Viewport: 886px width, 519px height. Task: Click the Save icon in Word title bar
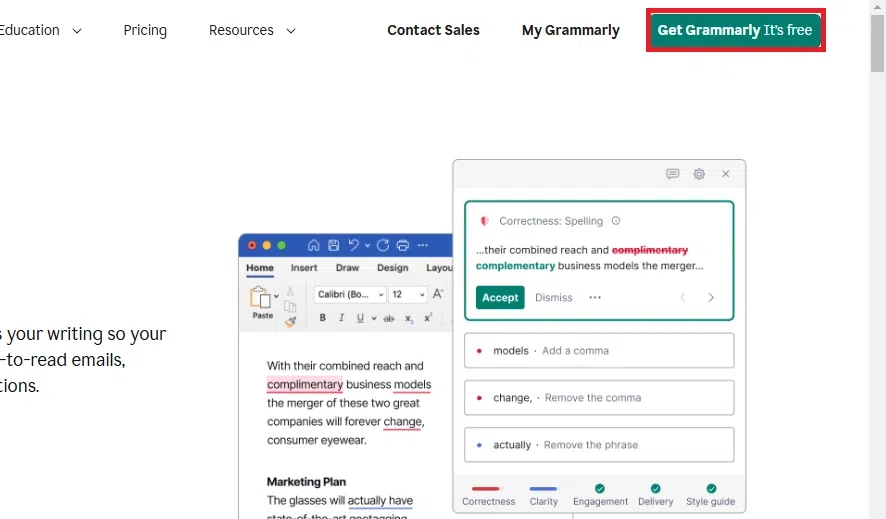[x=334, y=245]
